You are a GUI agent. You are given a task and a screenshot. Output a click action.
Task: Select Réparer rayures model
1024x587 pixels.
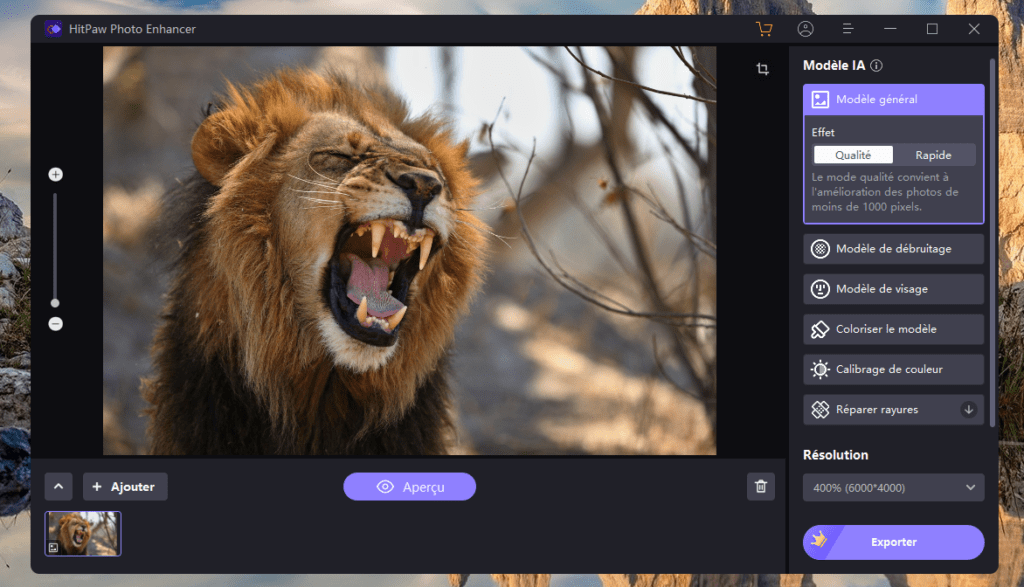click(x=893, y=409)
